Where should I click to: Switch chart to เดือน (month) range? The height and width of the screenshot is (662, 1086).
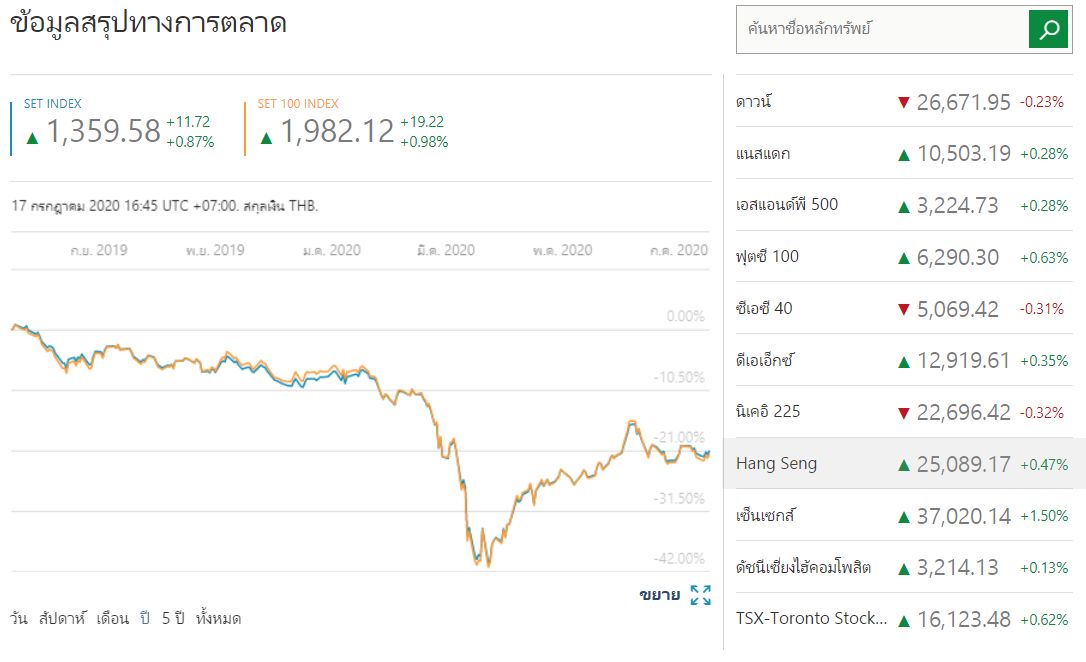(113, 618)
